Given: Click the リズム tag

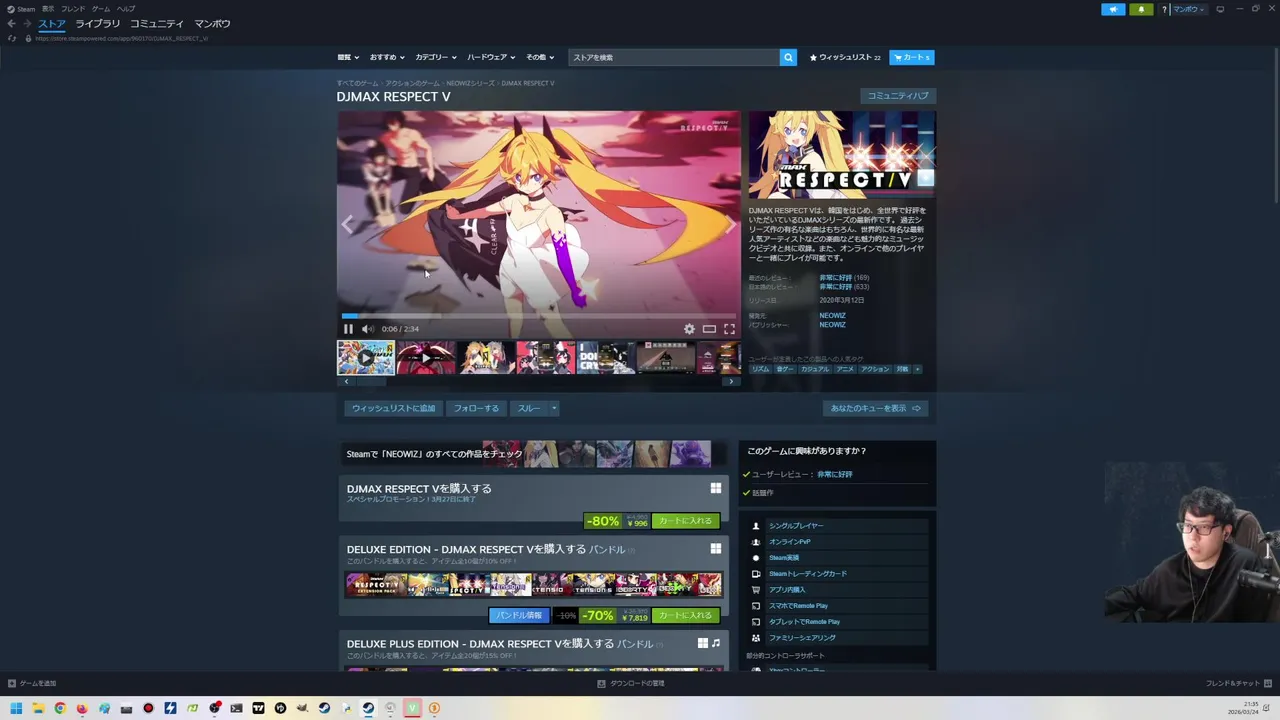Looking at the screenshot, I should (760, 369).
